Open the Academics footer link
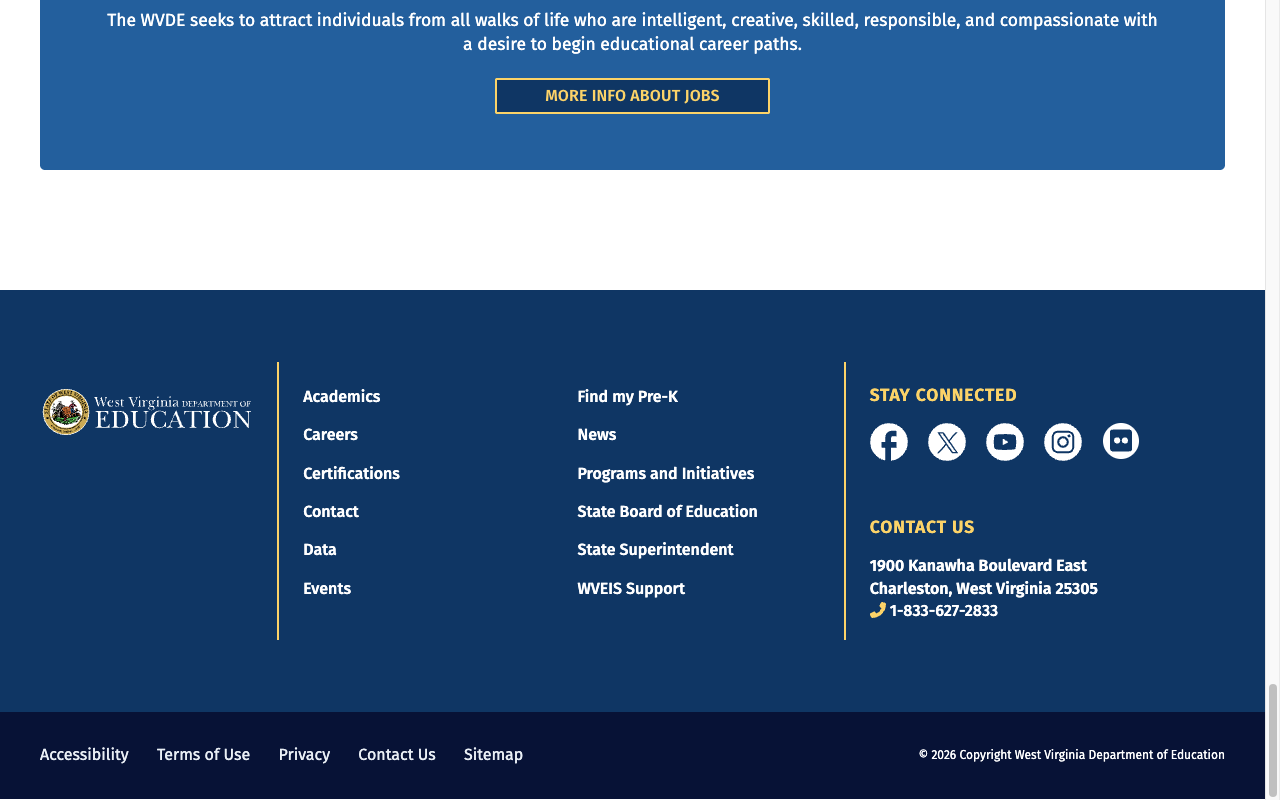The image size is (1280, 800). coord(342,397)
